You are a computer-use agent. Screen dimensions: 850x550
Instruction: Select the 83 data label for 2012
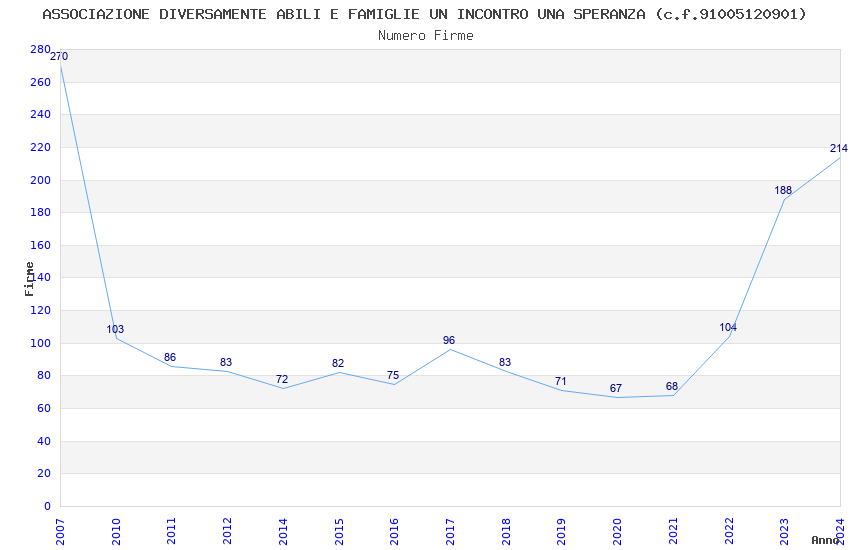[226, 362]
